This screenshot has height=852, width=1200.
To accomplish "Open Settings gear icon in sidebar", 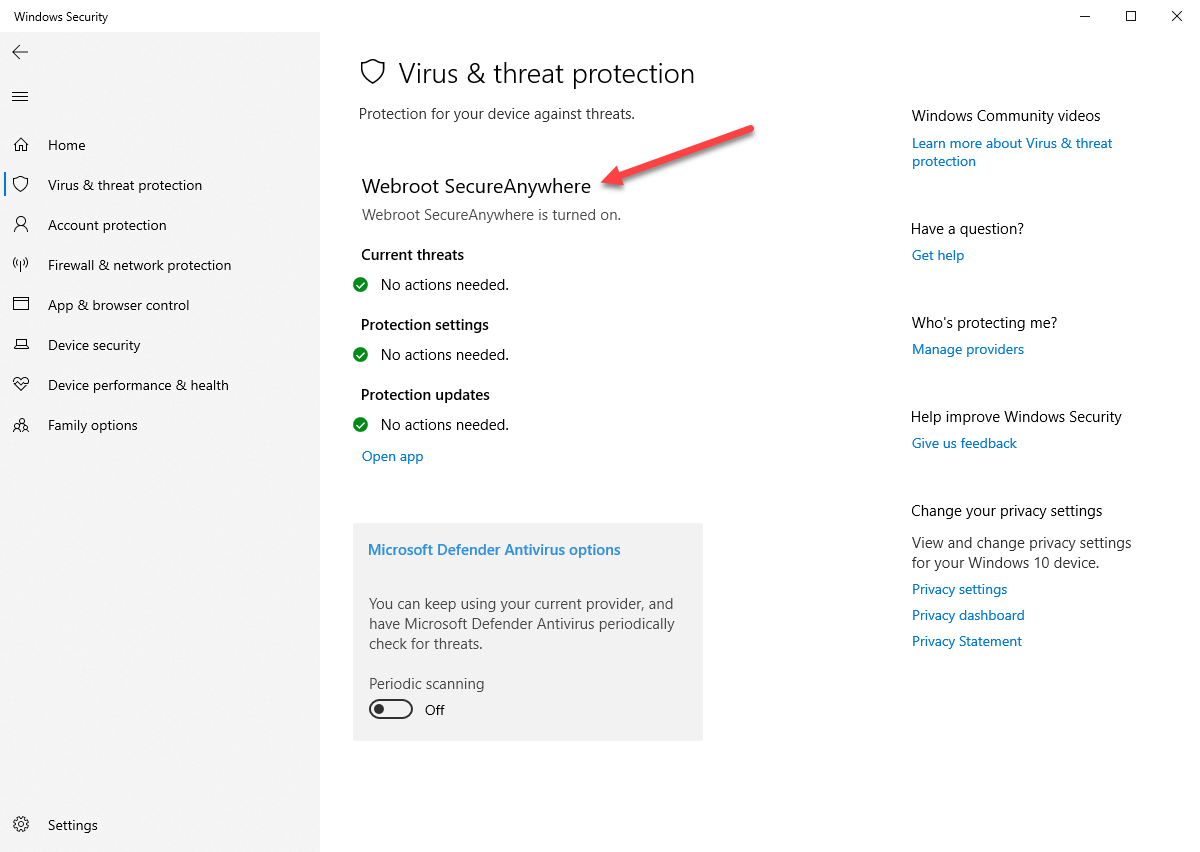I will [x=21, y=825].
